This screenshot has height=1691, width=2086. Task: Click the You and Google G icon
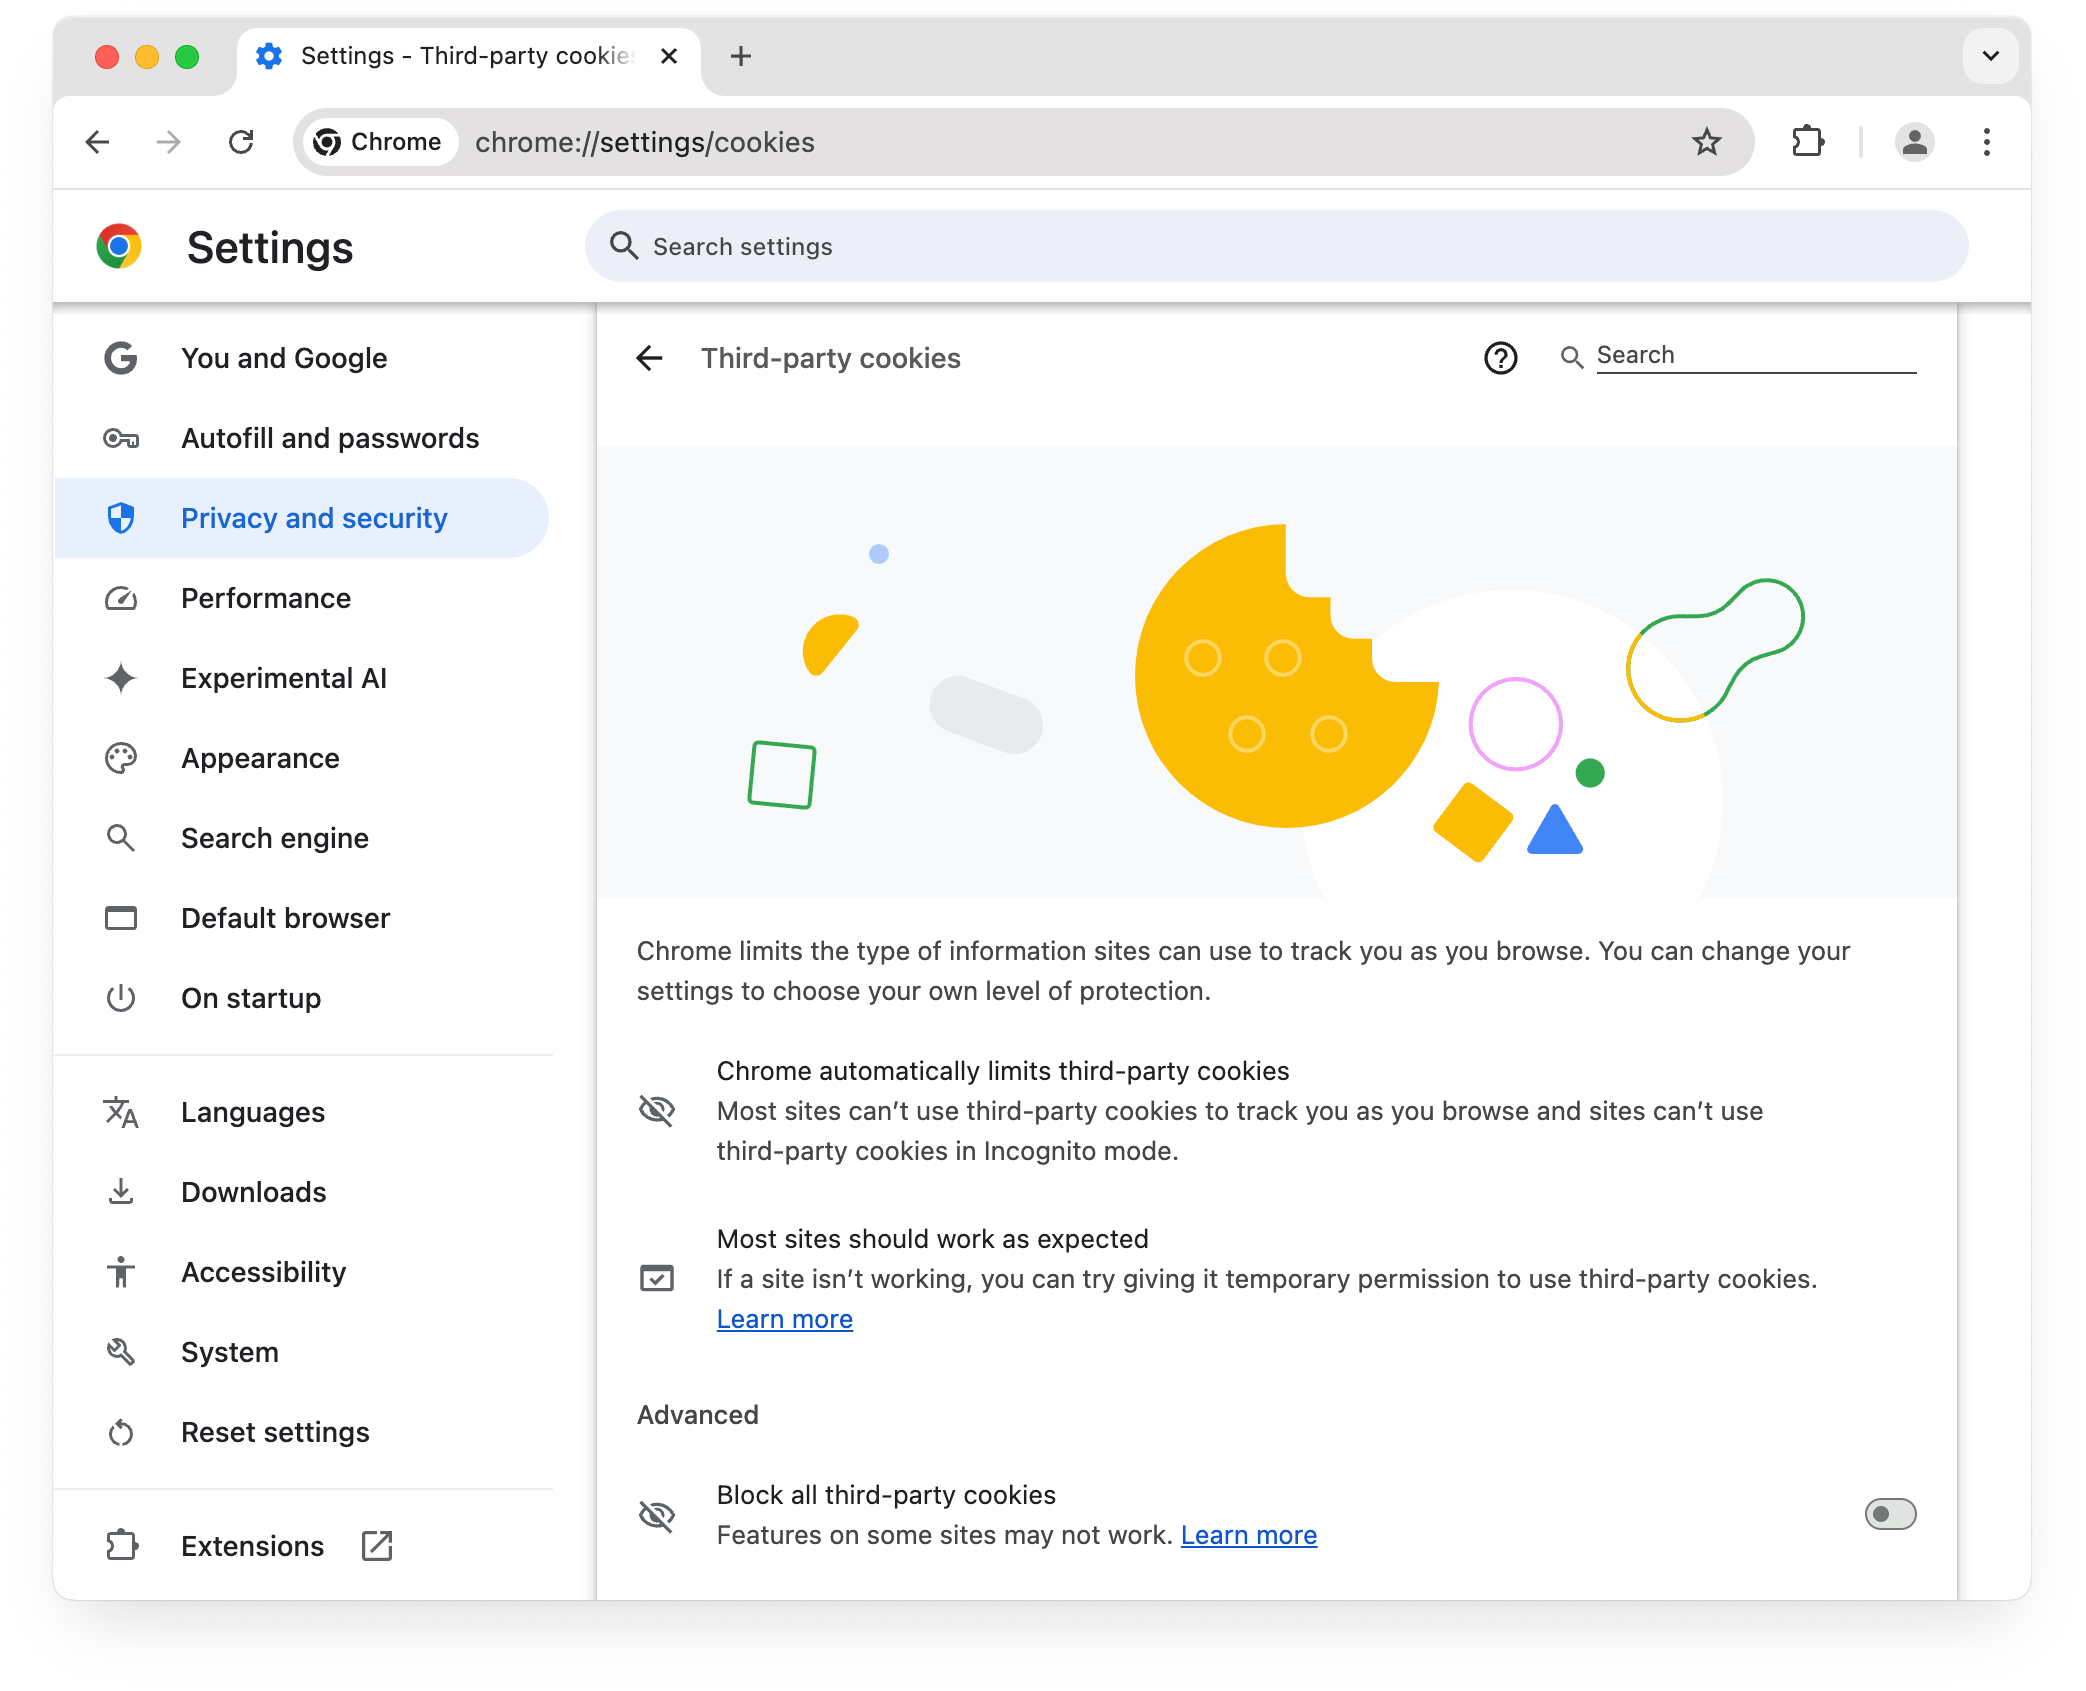click(x=121, y=359)
